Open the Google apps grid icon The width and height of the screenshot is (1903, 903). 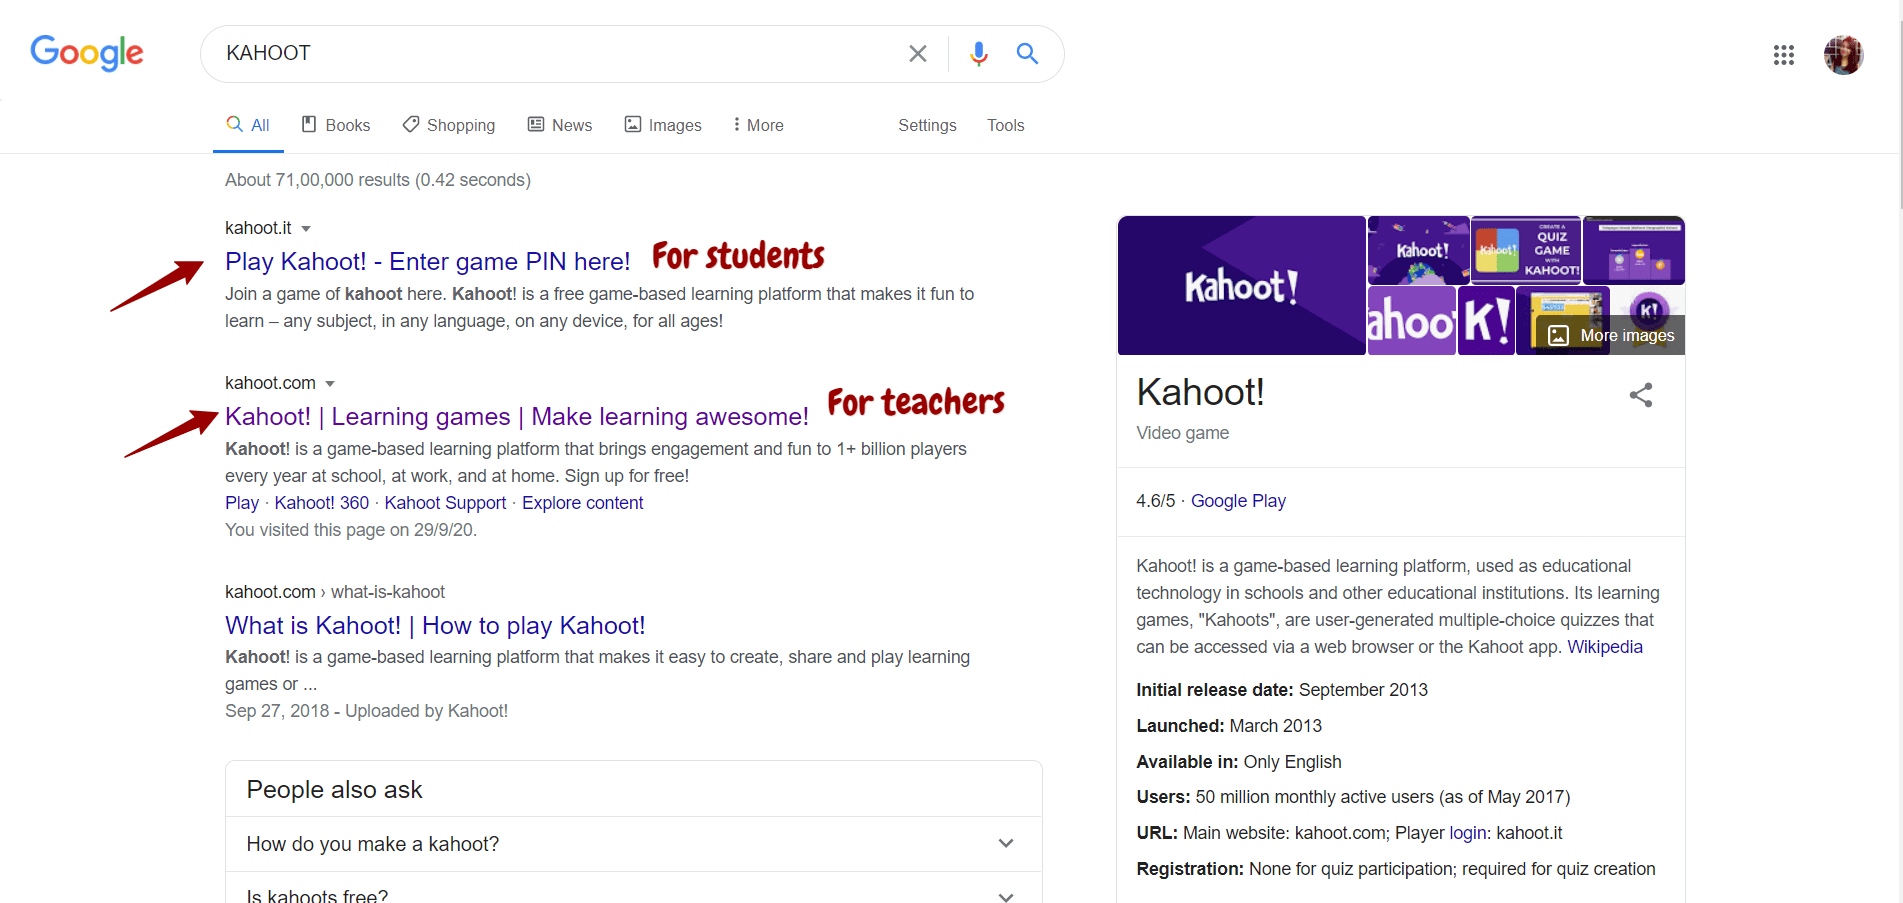tap(1784, 55)
